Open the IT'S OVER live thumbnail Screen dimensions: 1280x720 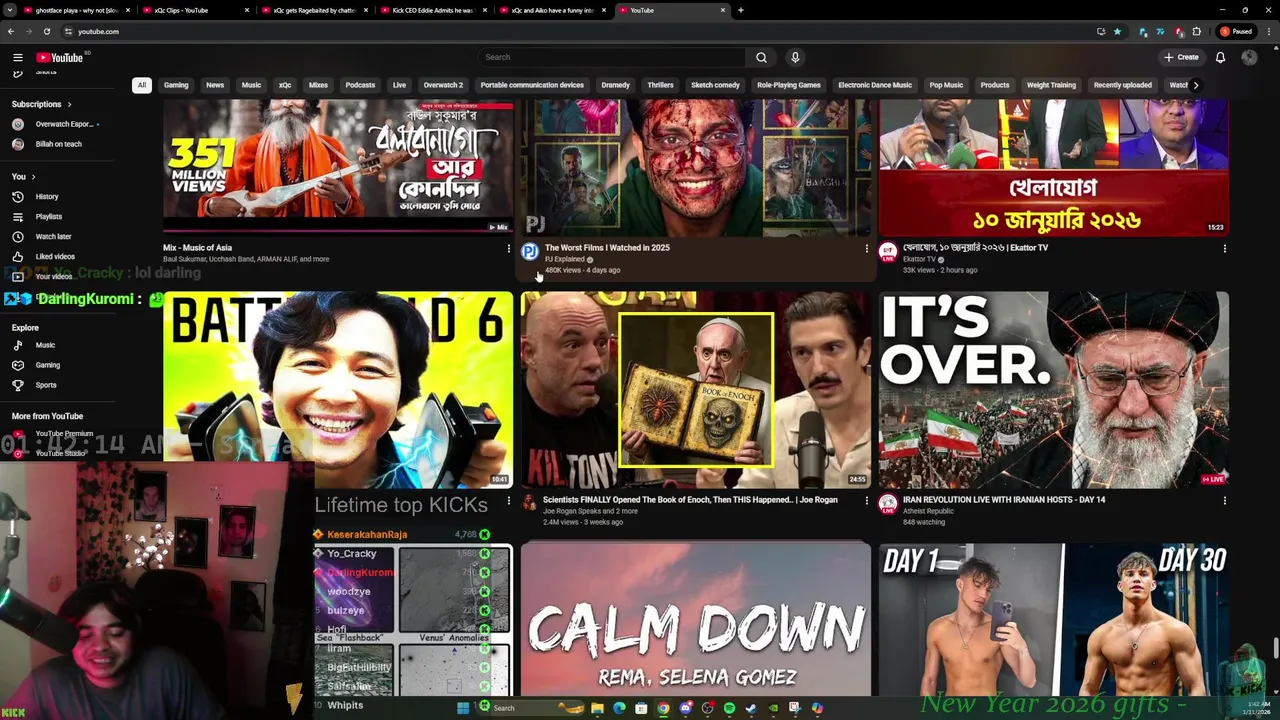click(1054, 390)
